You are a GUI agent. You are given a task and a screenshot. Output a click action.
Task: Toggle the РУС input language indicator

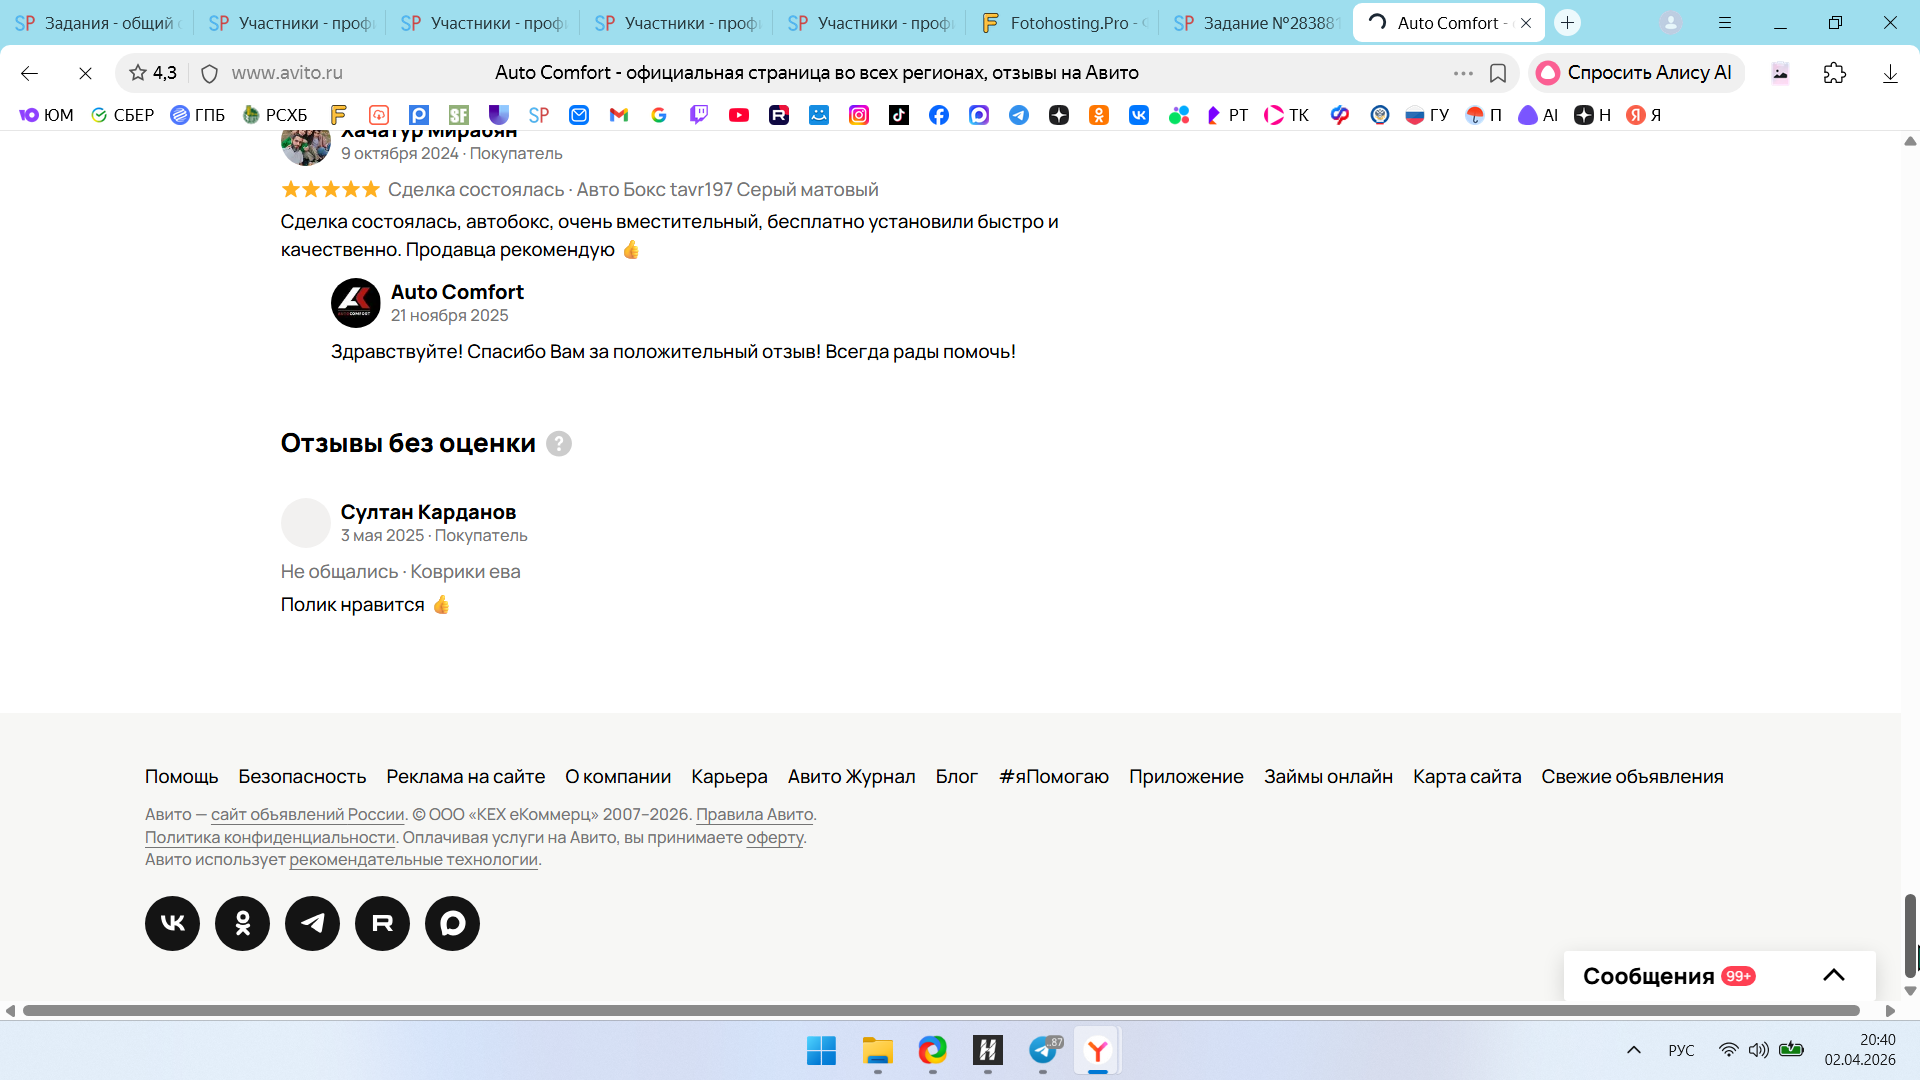tap(1681, 1050)
